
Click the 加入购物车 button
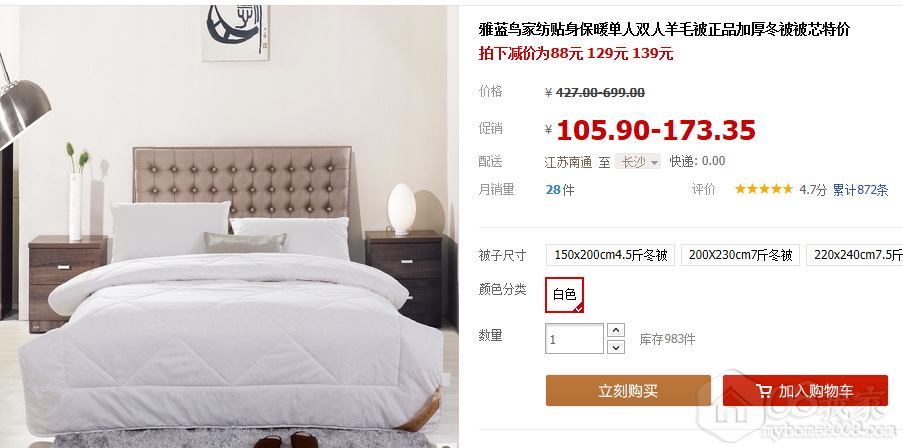[805, 391]
